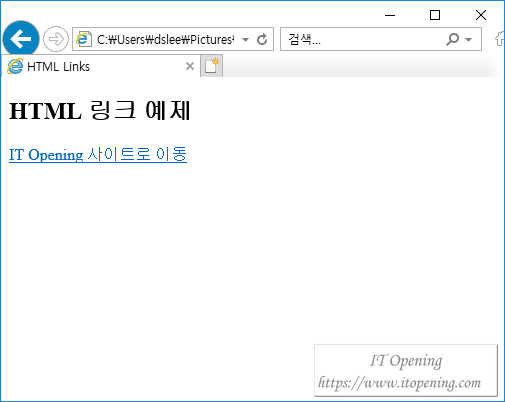Refresh the page with the reload icon
Image resolution: width=505 pixels, height=402 pixels.
pyautogui.click(x=262, y=39)
